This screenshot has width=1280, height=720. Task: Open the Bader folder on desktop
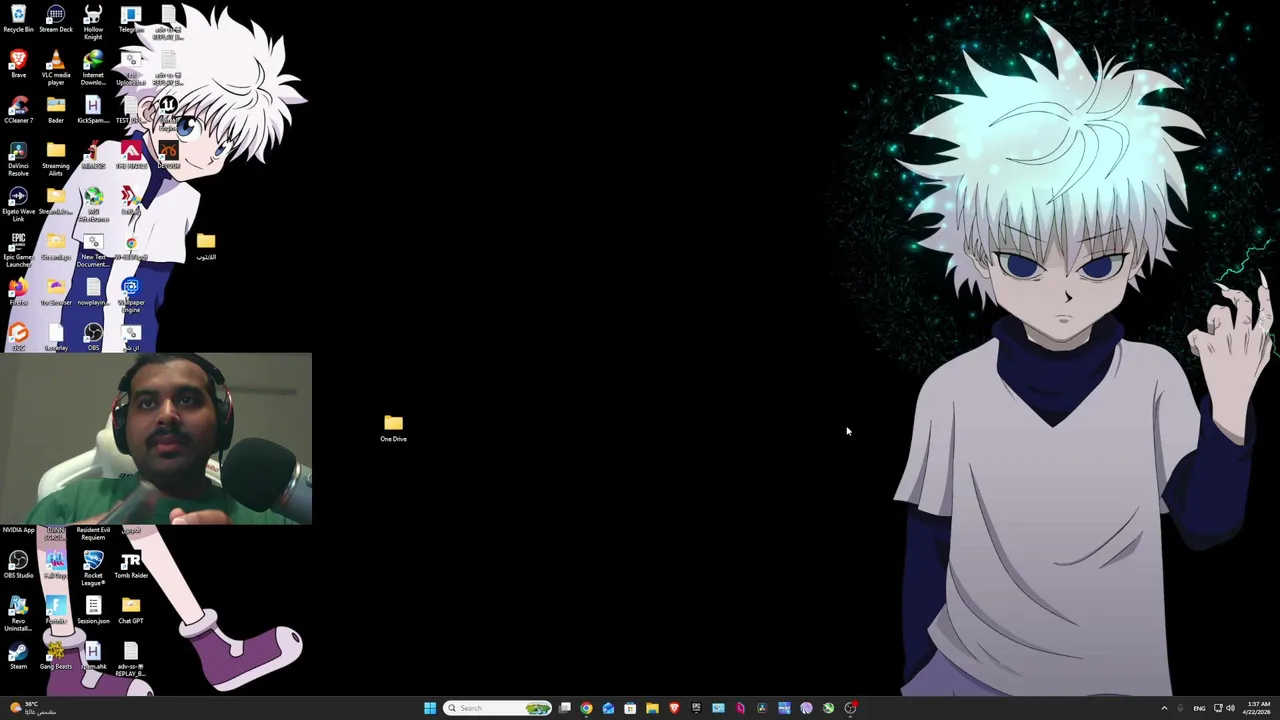coord(56,110)
